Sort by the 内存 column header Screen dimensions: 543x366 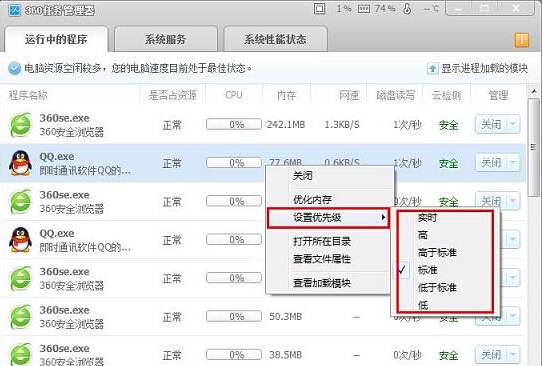(287, 95)
